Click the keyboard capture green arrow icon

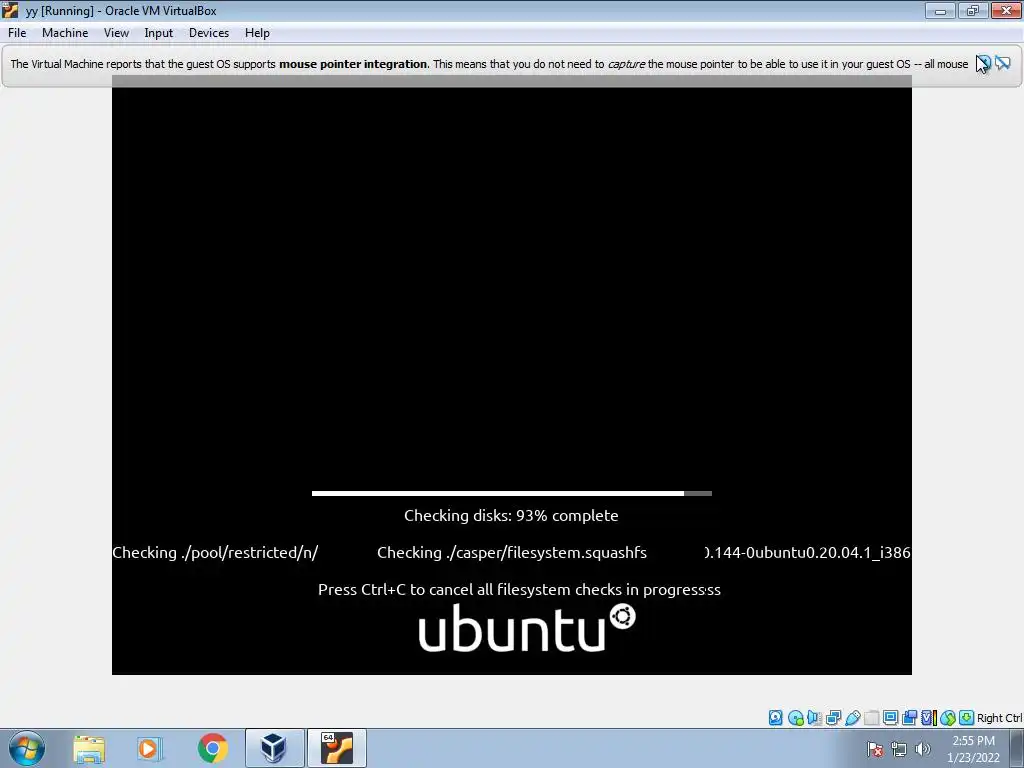coord(966,718)
